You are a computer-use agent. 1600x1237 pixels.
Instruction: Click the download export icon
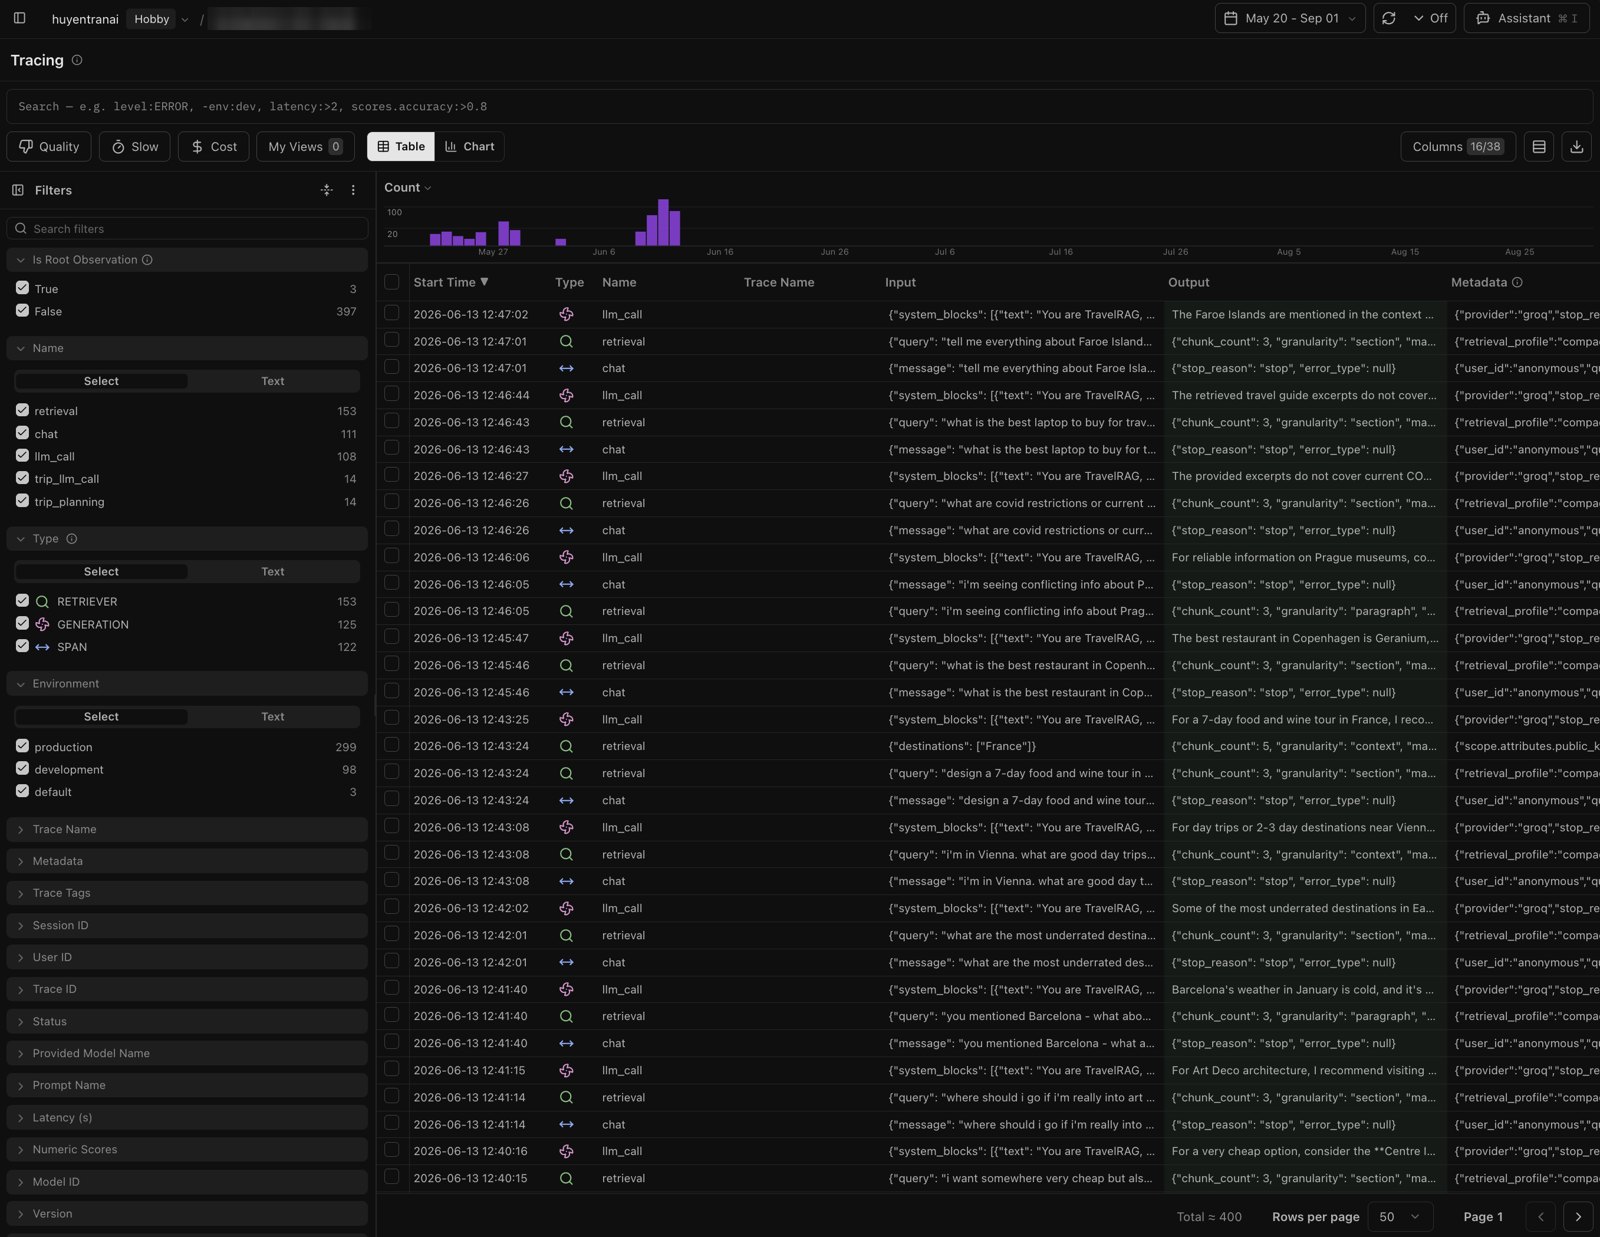coord(1577,147)
